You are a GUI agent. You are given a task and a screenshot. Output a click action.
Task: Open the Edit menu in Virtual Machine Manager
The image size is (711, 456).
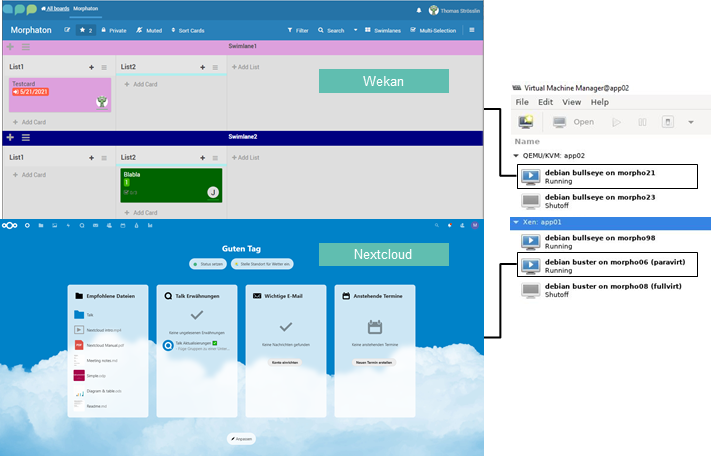point(545,102)
